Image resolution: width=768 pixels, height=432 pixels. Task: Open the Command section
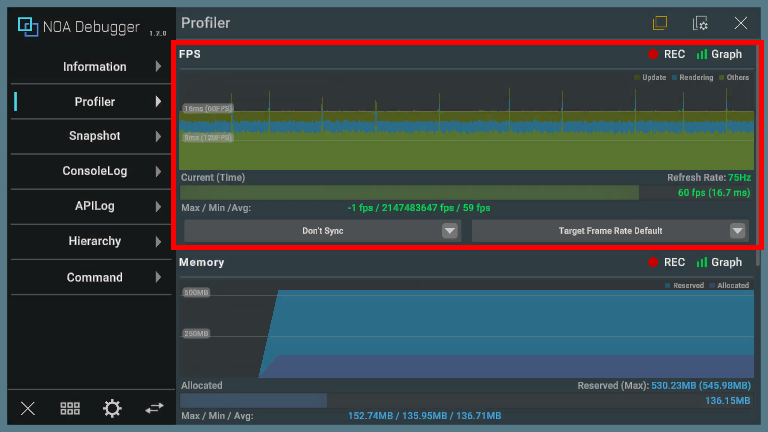[x=94, y=277]
